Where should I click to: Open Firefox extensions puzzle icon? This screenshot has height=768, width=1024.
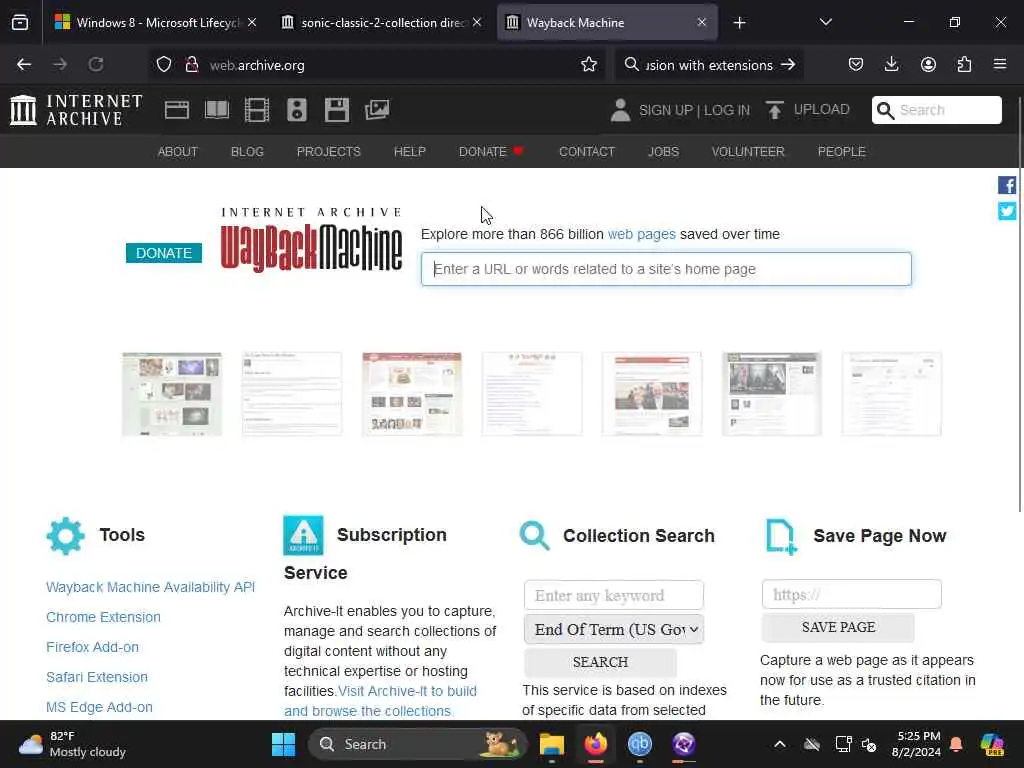point(964,65)
